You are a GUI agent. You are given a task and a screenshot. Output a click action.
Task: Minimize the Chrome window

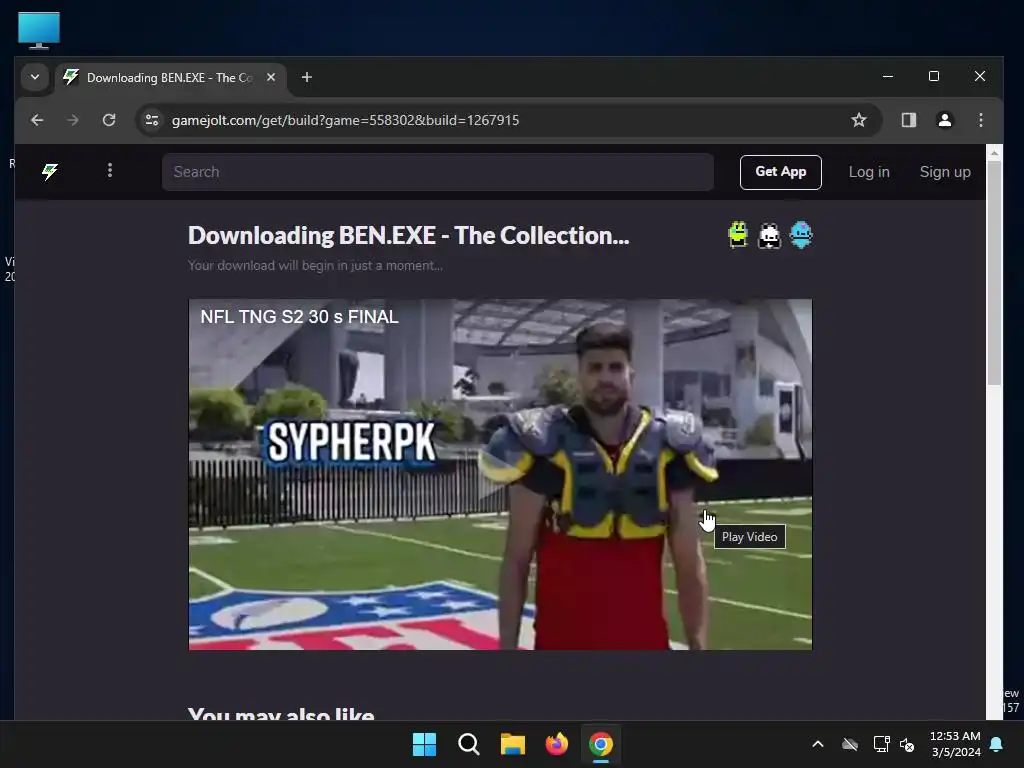tap(888, 76)
